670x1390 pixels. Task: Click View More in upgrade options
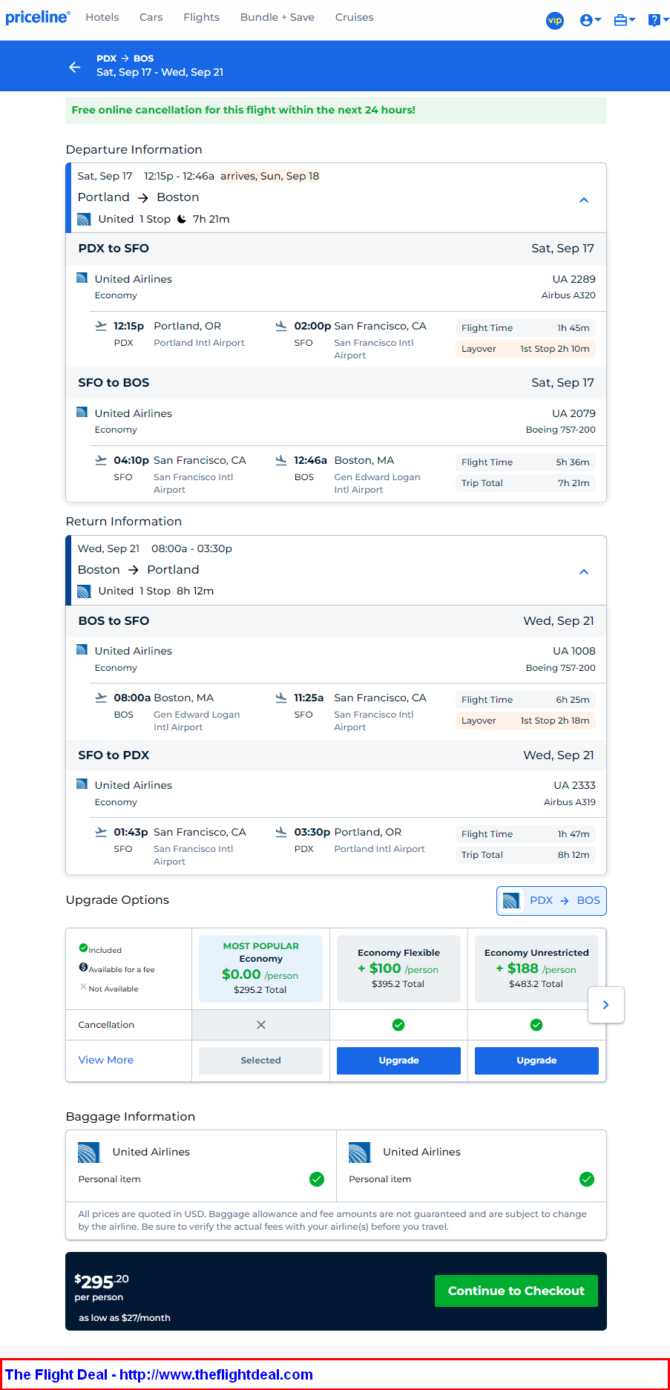[106, 1060]
